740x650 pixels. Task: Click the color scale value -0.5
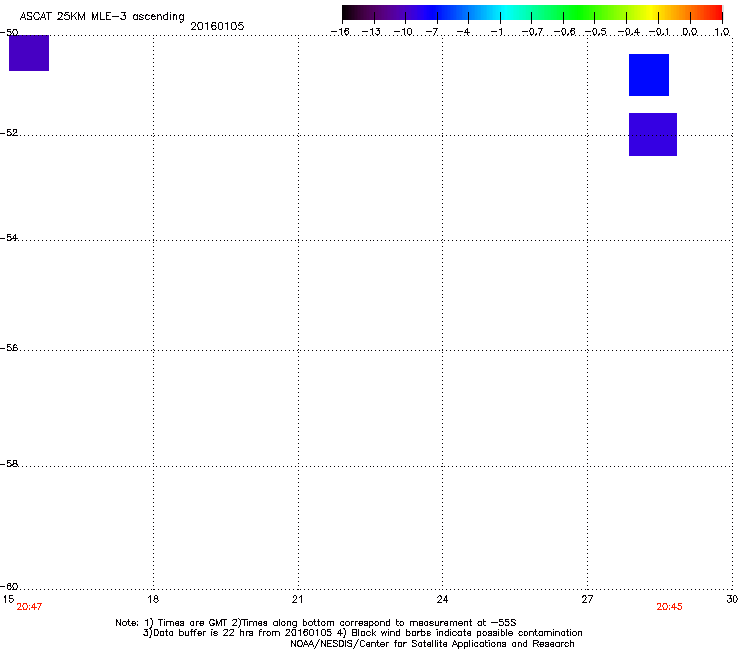596,32
